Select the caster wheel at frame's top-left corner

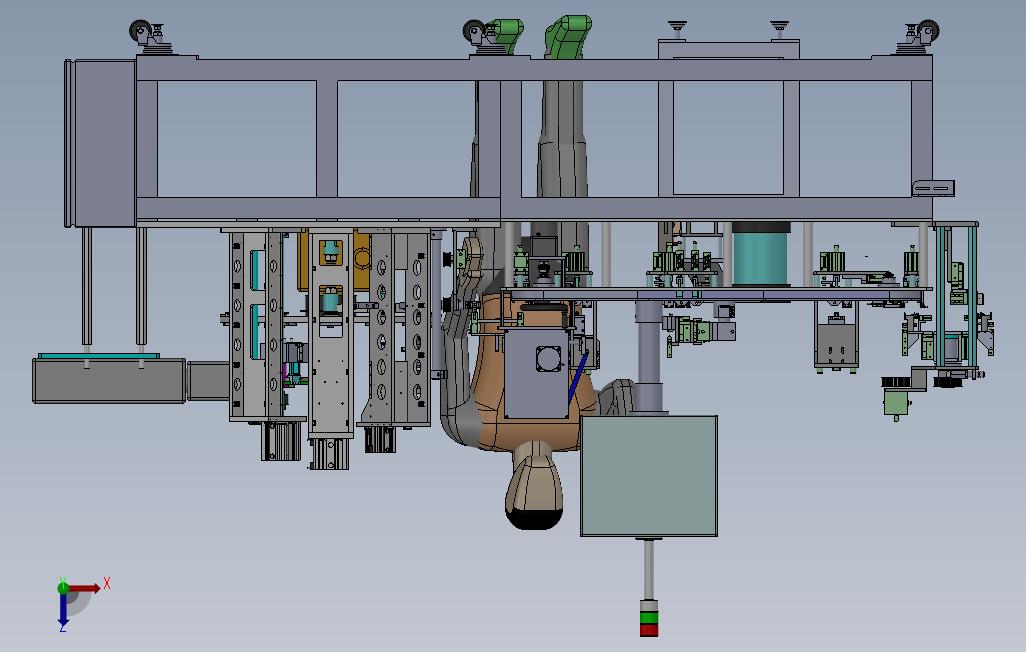coord(139,31)
